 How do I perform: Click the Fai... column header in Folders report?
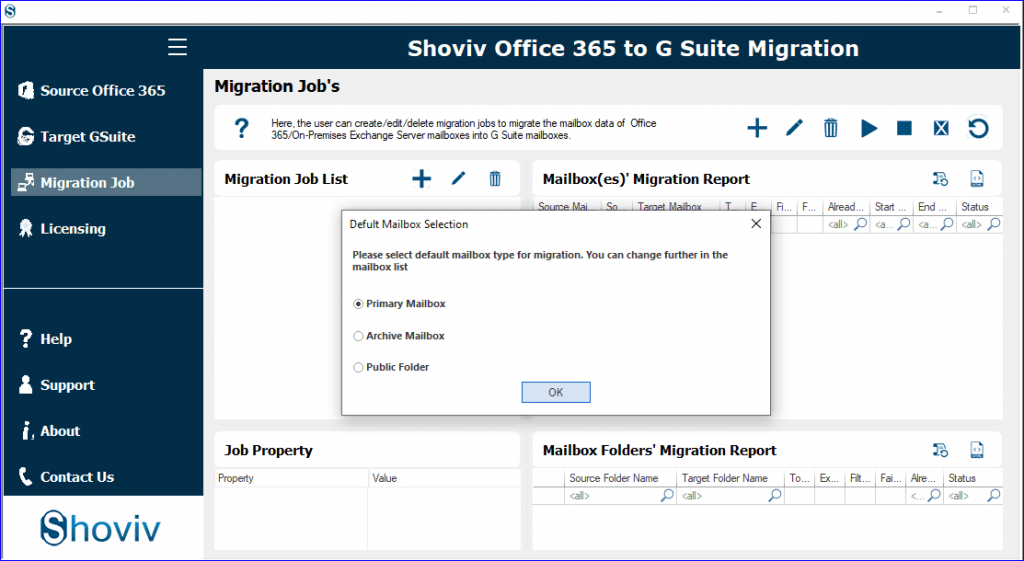891,478
